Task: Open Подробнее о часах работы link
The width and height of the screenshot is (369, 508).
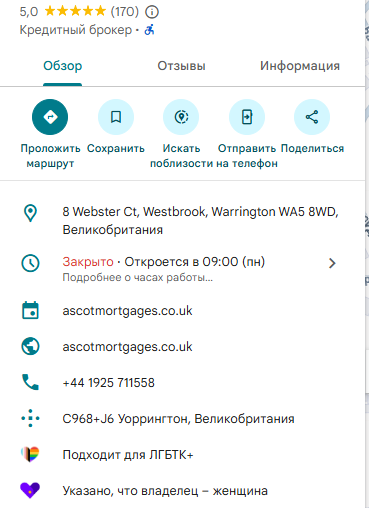Action: (x=137, y=277)
